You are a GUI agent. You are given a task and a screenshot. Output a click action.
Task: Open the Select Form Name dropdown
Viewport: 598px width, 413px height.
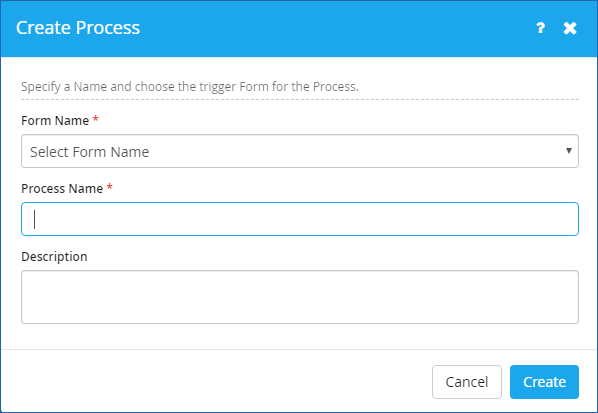pyautogui.click(x=300, y=151)
